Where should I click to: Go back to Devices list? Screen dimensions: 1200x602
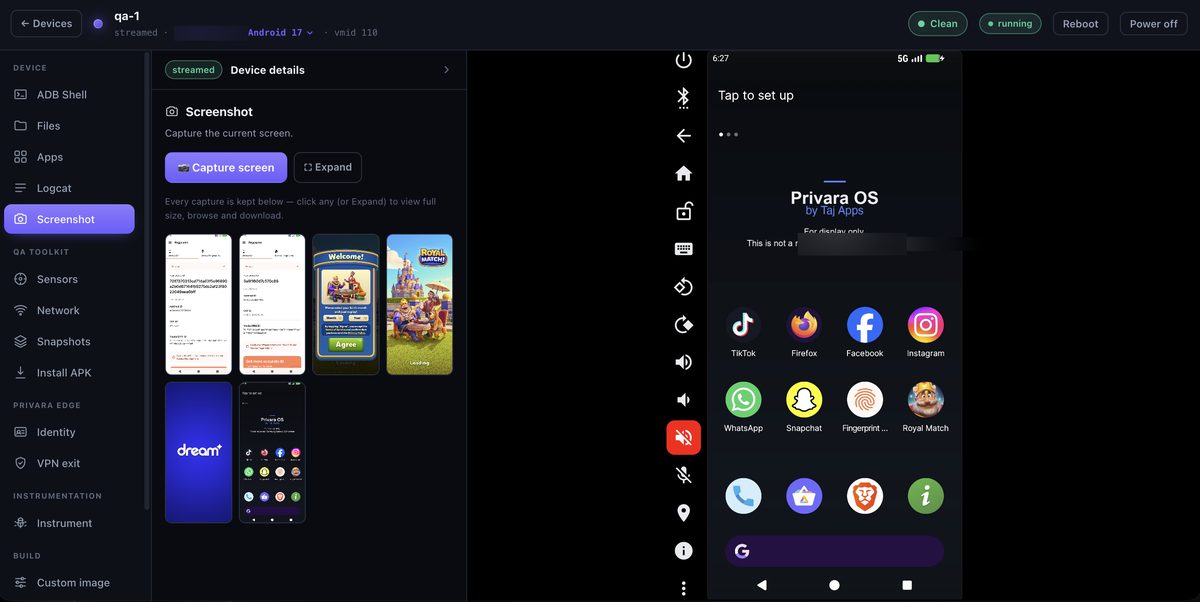pos(46,23)
